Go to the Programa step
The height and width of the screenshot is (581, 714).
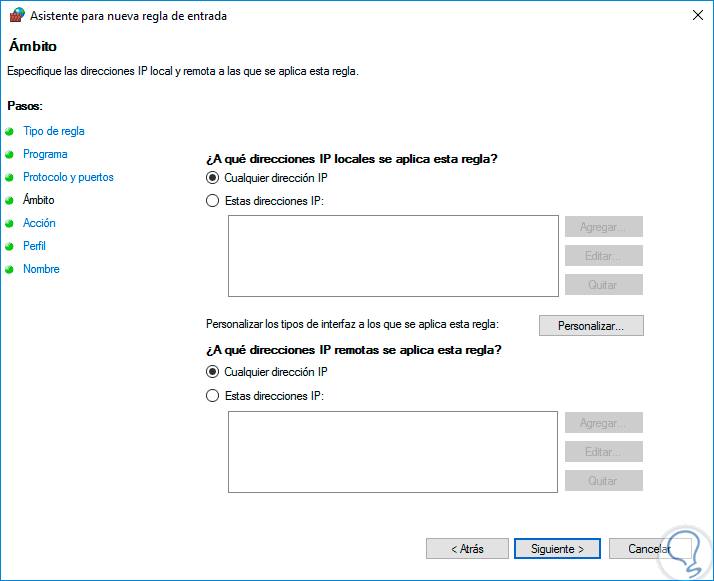click(45, 154)
